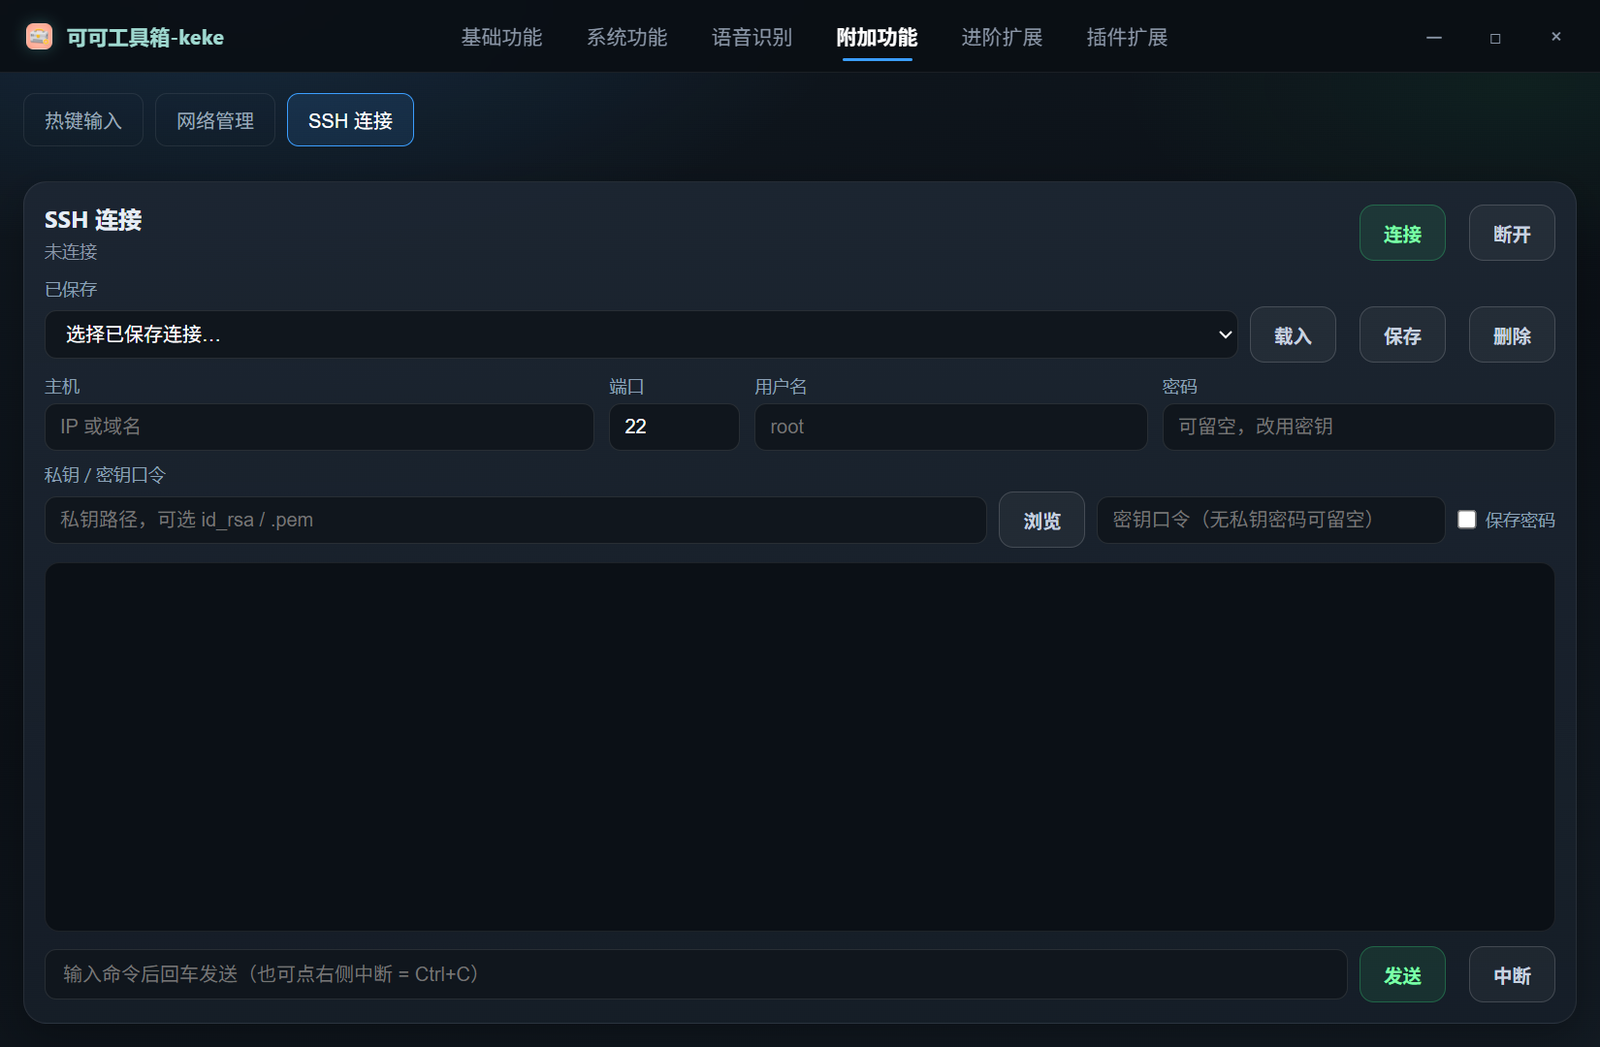1600x1047 pixels.
Task: Enable the 保存密码 checkbox
Action: 1467,520
